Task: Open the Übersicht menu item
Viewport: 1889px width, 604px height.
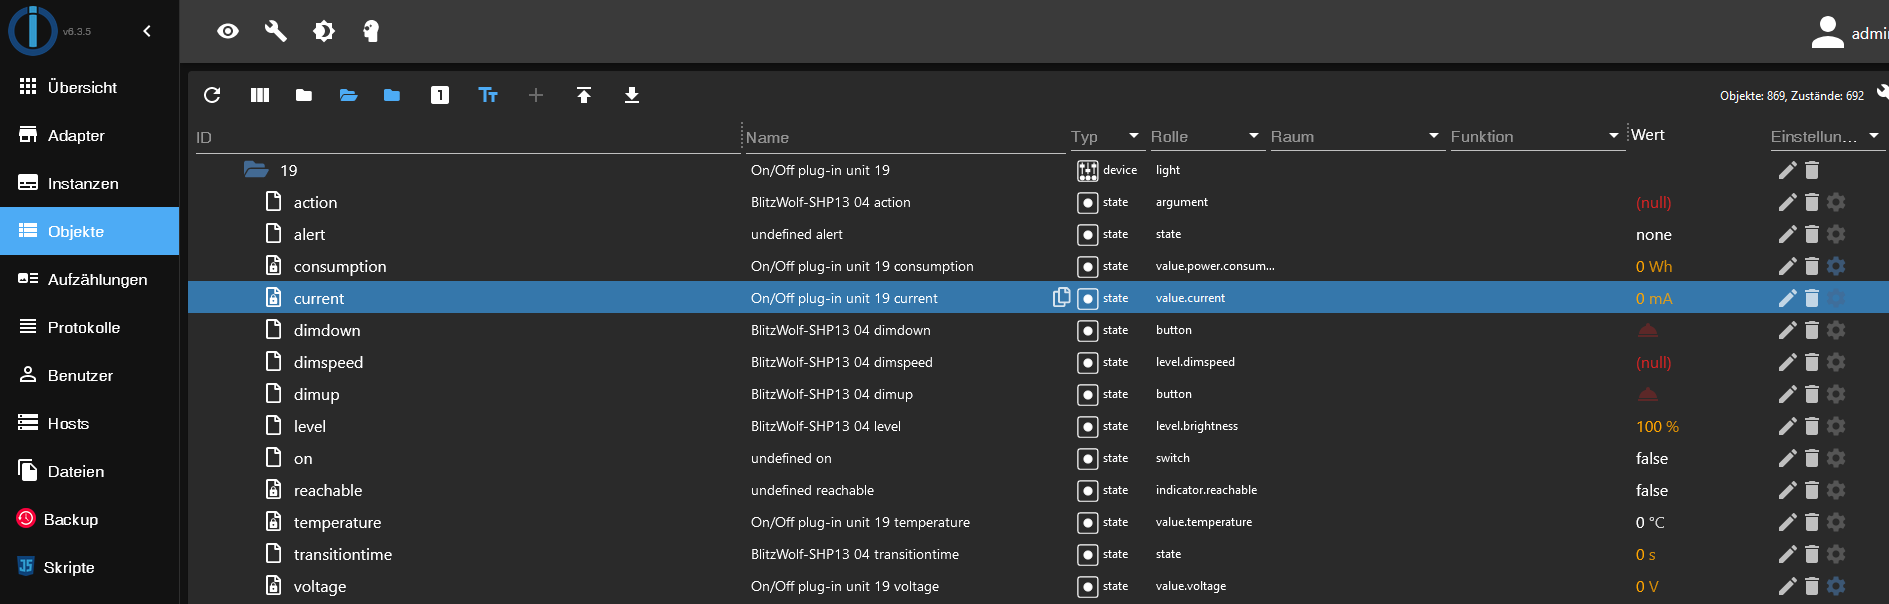Action: 90,87
